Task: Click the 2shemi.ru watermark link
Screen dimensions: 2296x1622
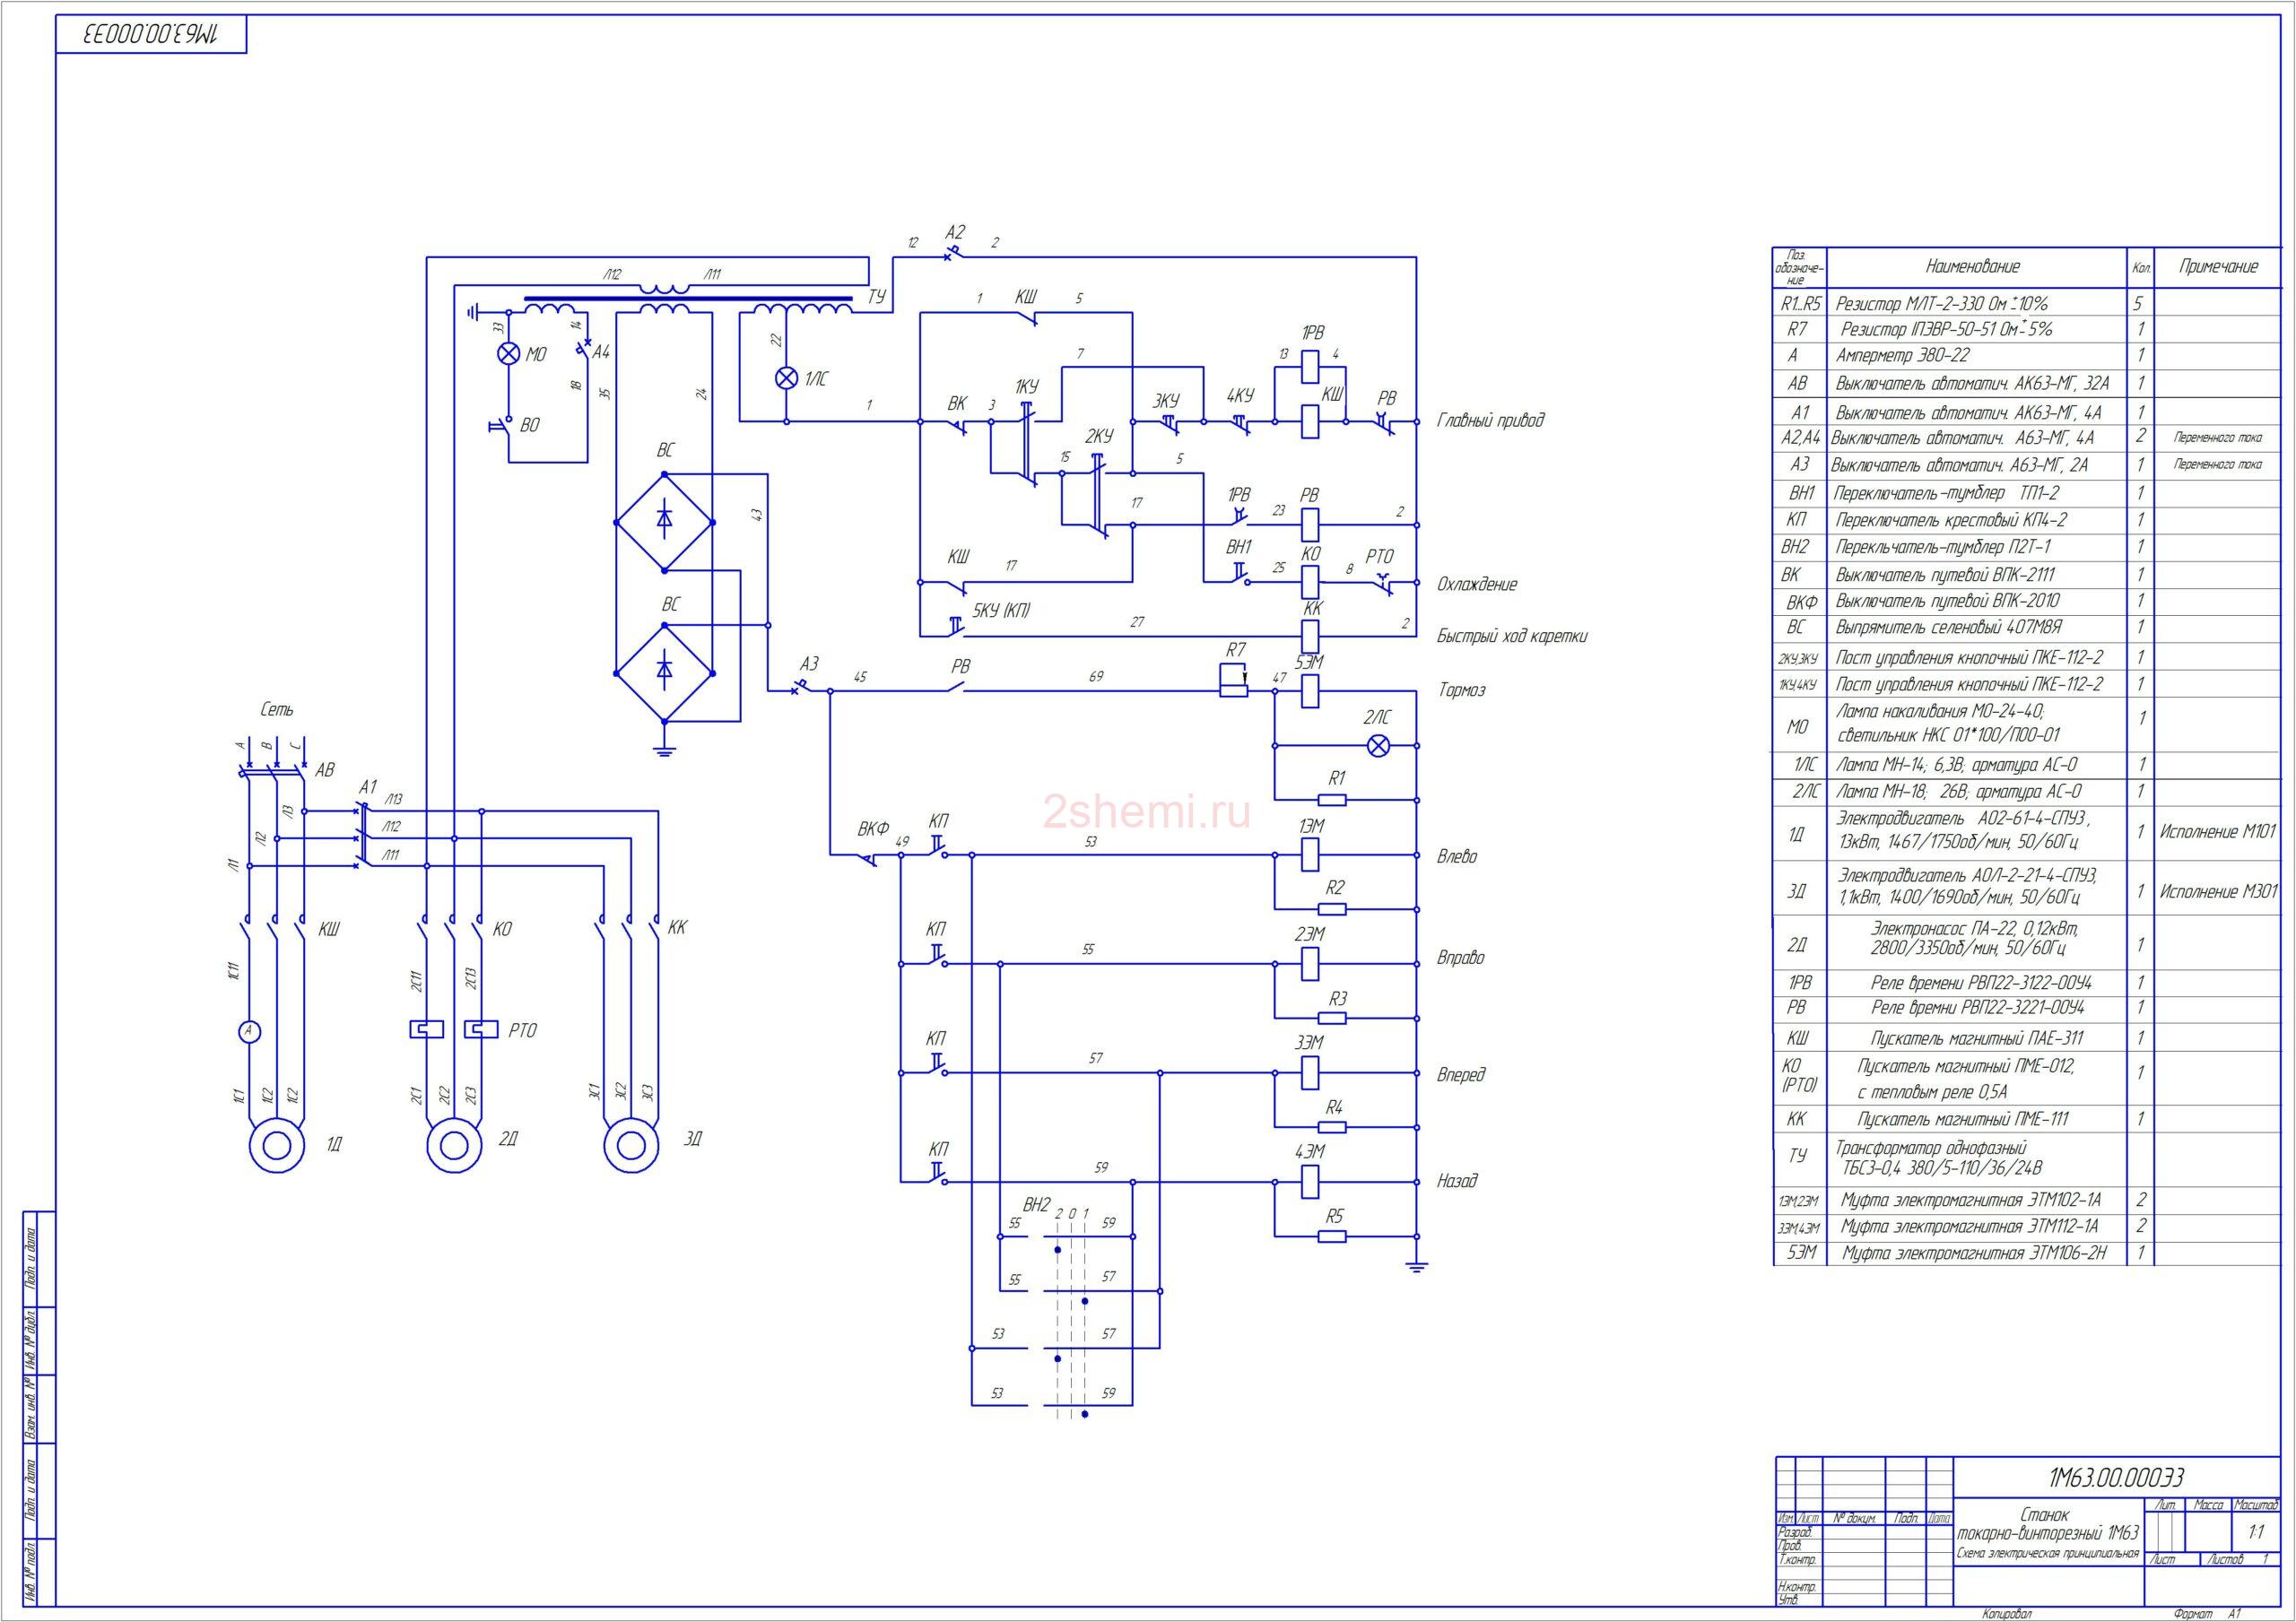Action: tap(1146, 814)
